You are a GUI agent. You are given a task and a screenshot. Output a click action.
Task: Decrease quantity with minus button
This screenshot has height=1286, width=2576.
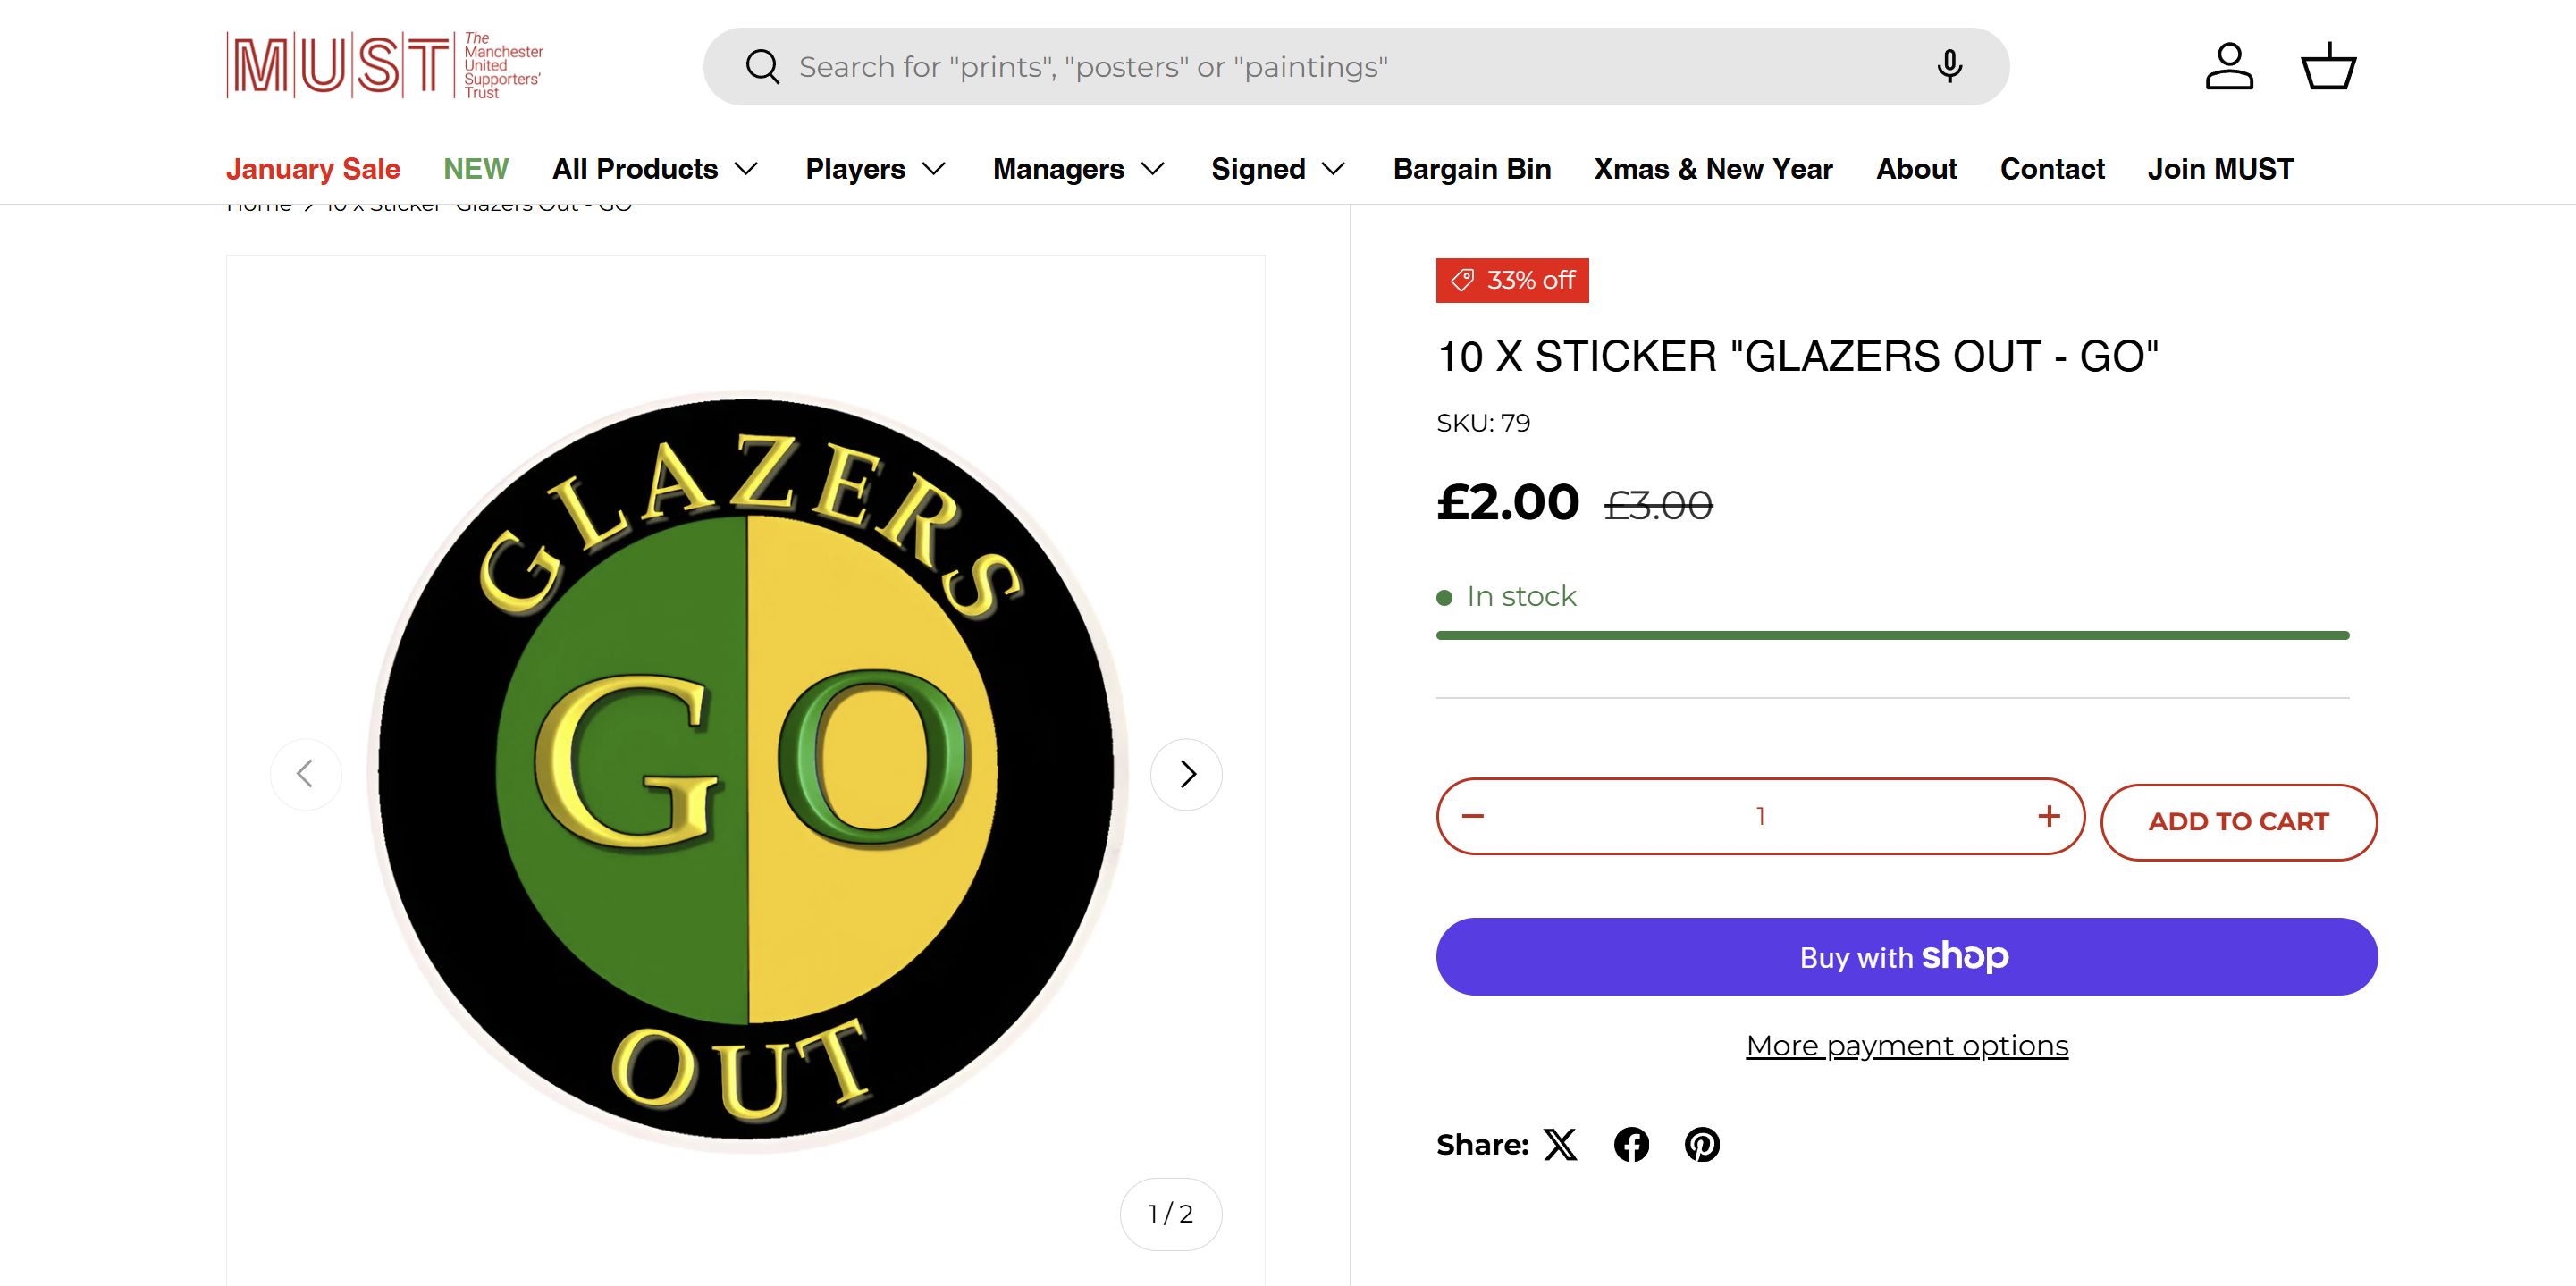[1473, 816]
